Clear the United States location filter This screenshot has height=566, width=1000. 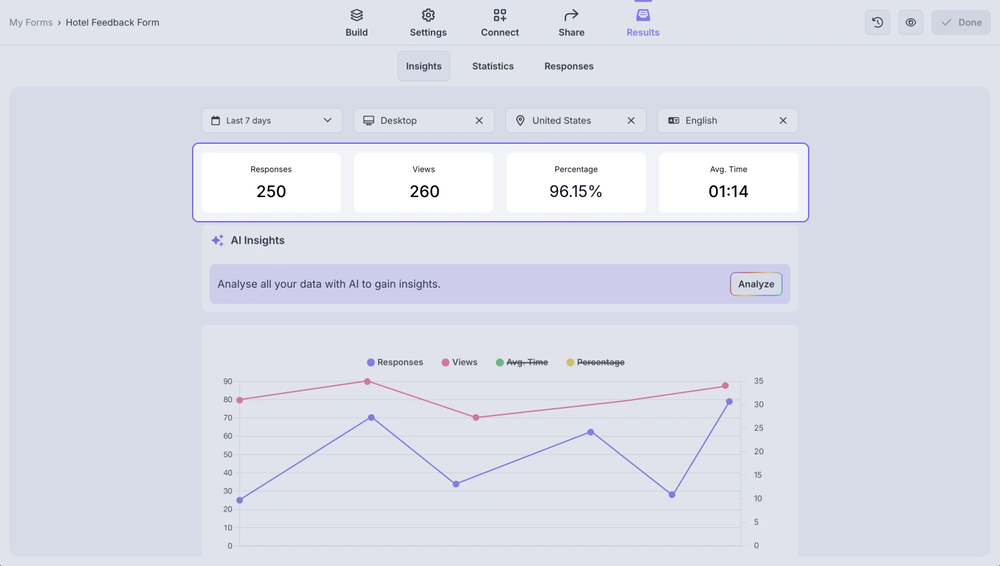tap(631, 121)
